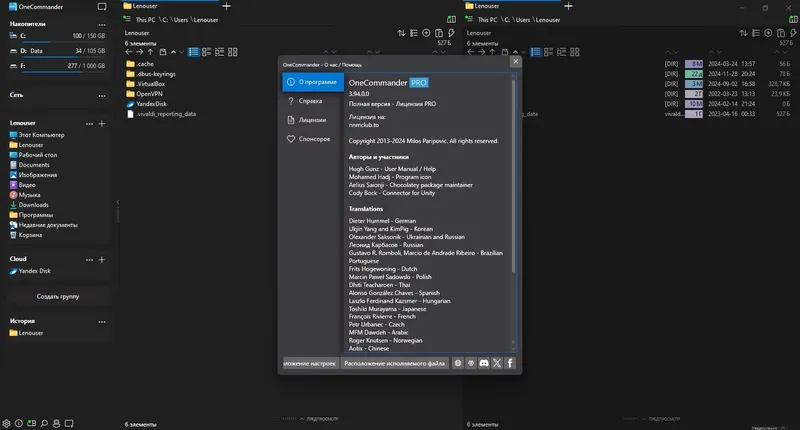Click sort arrows icon in left pane
800x430 pixels.
[402, 33]
